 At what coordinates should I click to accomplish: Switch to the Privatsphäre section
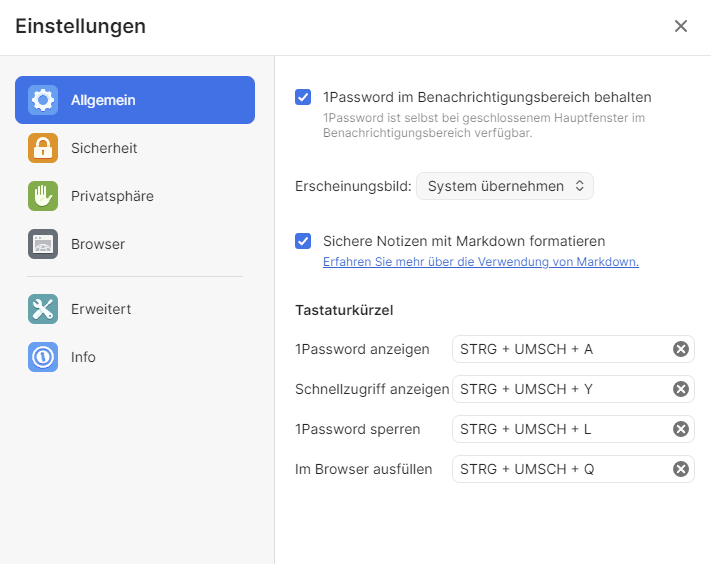112,196
